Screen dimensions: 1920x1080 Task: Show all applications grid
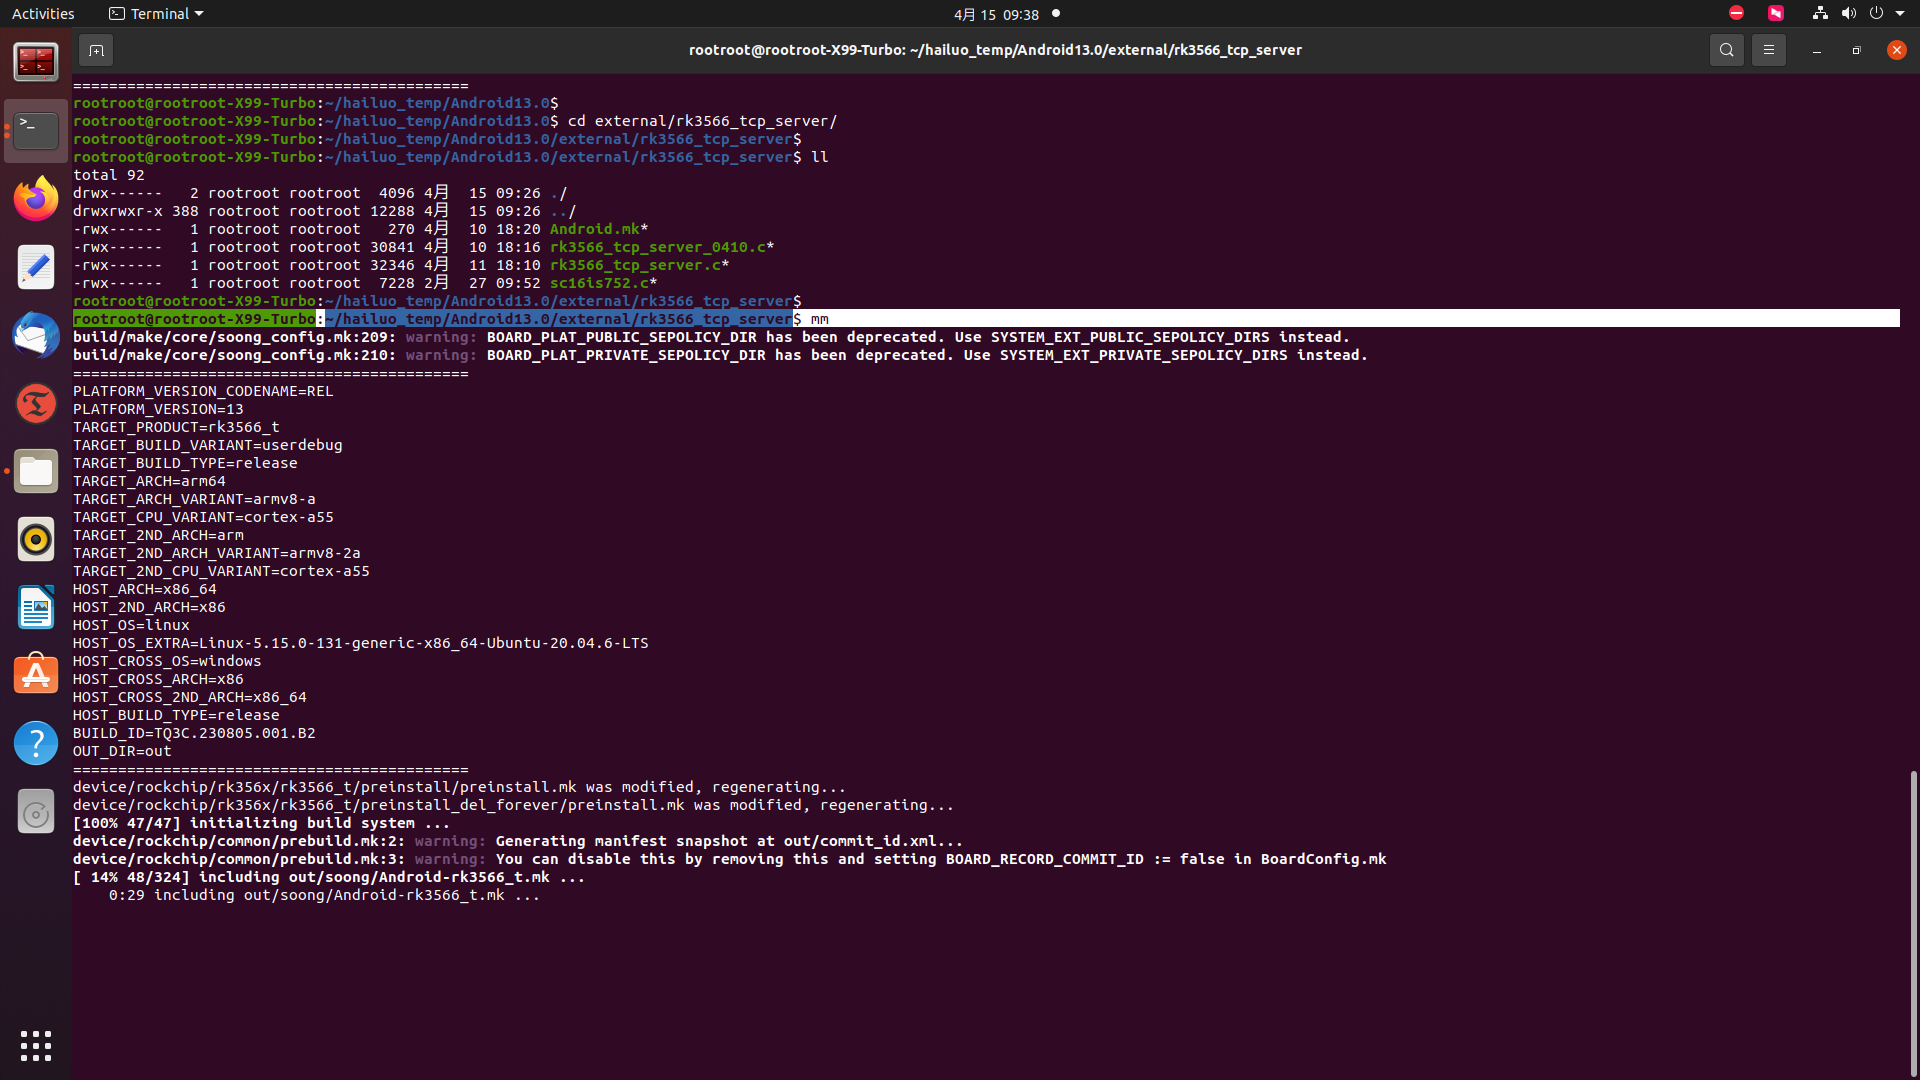click(x=36, y=1046)
